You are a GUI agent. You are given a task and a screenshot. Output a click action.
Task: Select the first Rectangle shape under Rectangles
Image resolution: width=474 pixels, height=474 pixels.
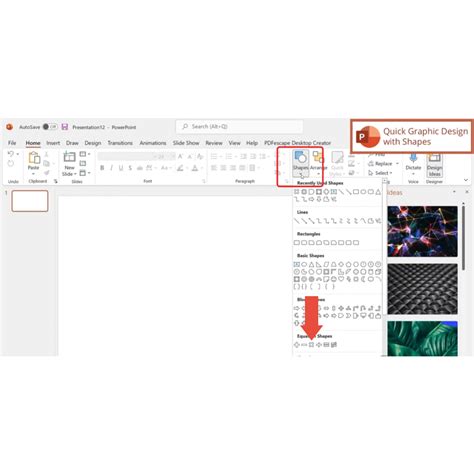(297, 243)
